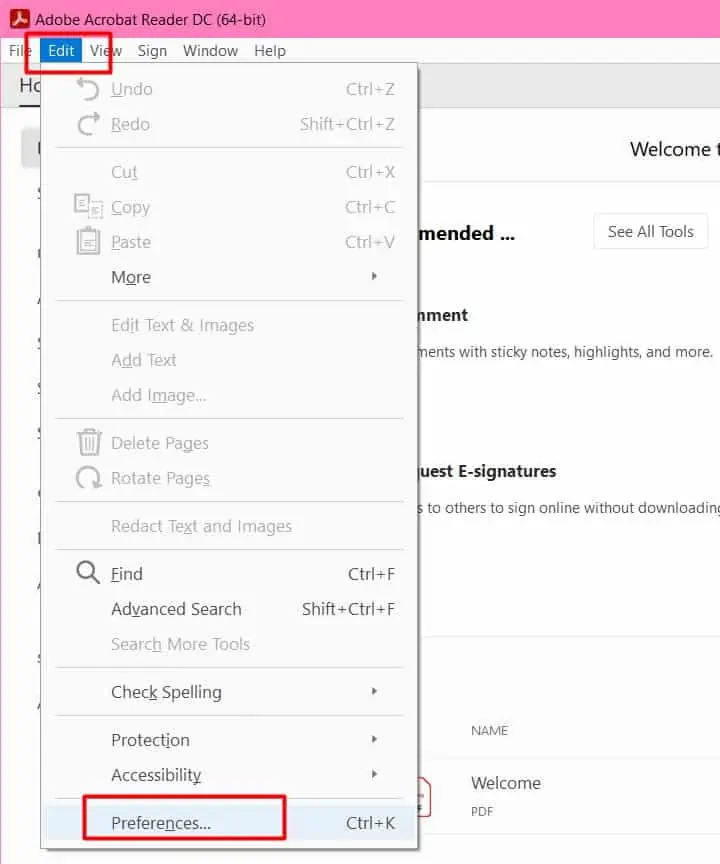The image size is (720, 864).
Task: Click the See All Tools button
Action: point(650,231)
